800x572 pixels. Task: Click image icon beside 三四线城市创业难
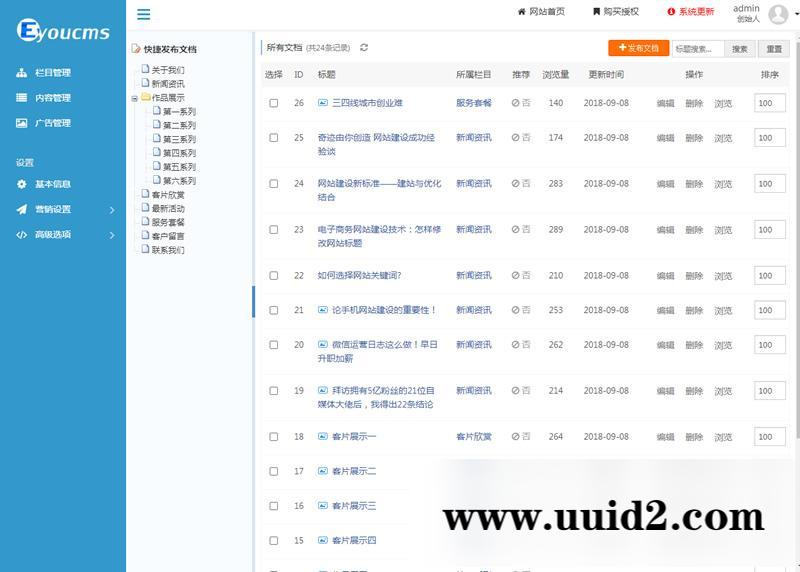pos(322,103)
